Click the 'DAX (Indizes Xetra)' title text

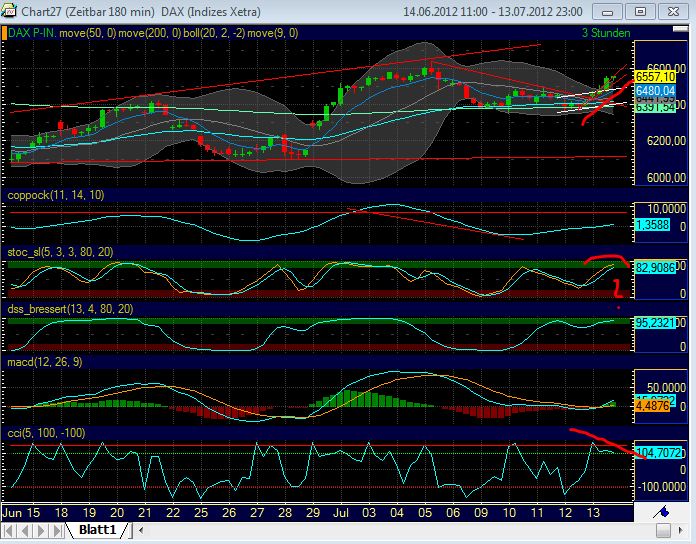tap(211, 12)
